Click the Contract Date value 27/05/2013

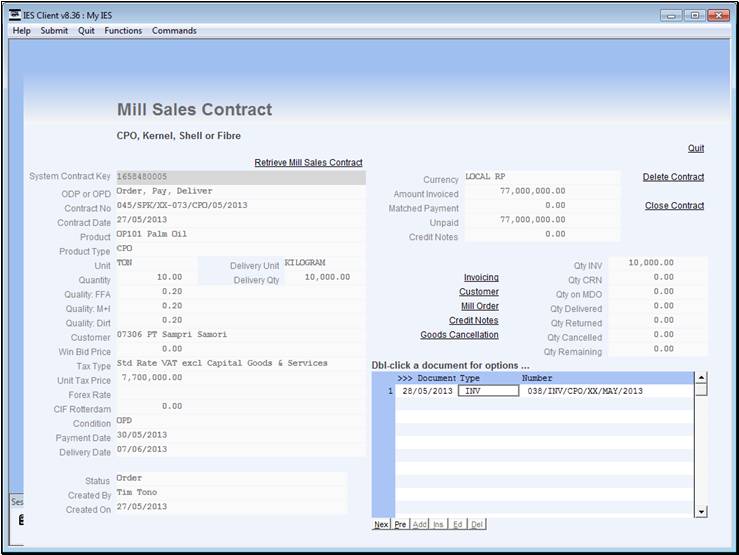click(x=142, y=220)
